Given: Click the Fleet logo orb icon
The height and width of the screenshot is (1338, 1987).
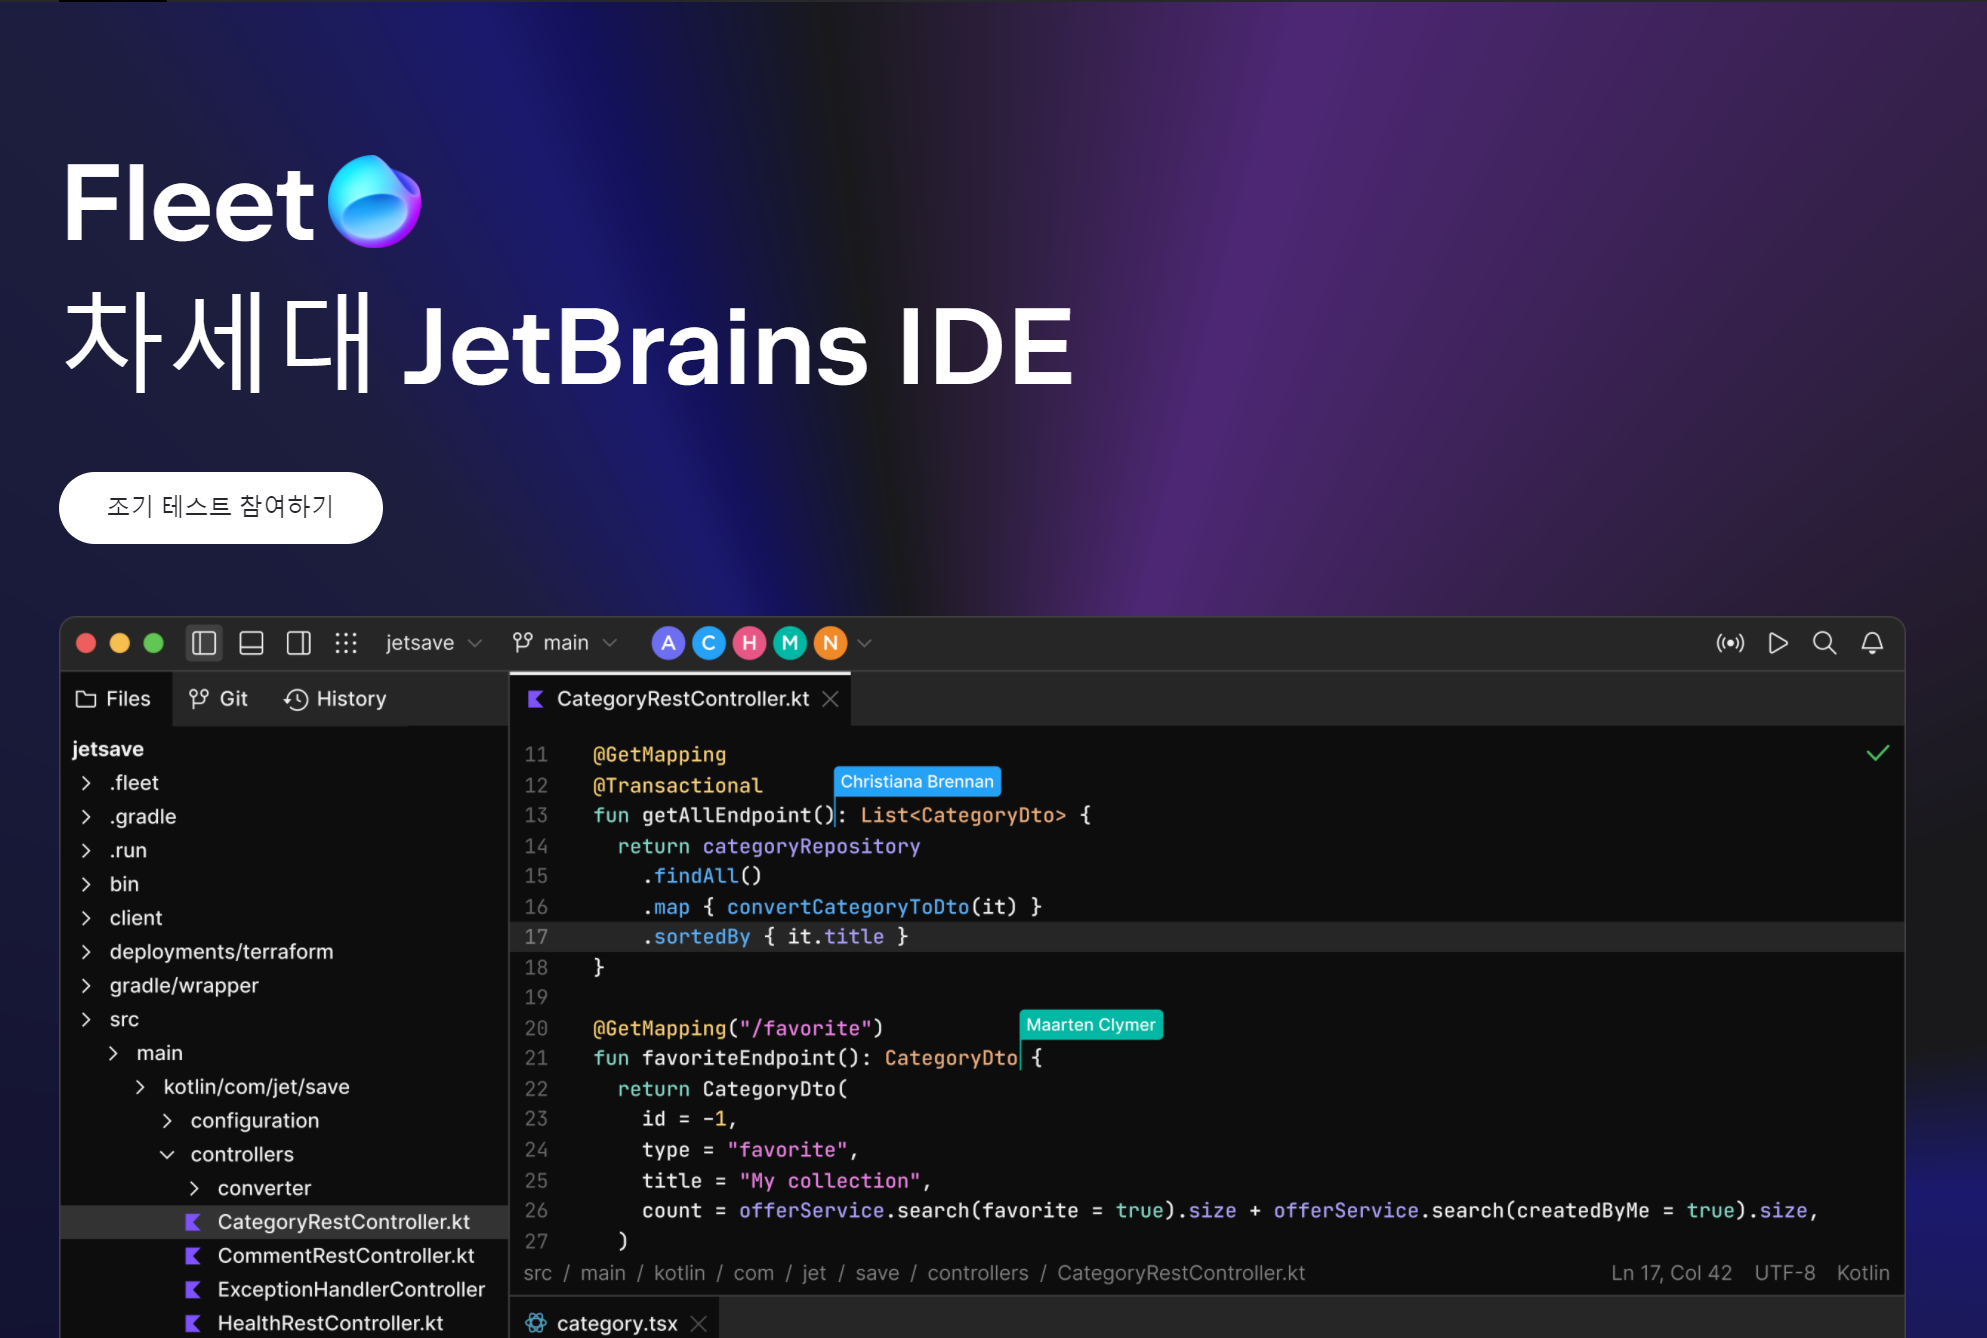Looking at the screenshot, I should click(x=375, y=201).
